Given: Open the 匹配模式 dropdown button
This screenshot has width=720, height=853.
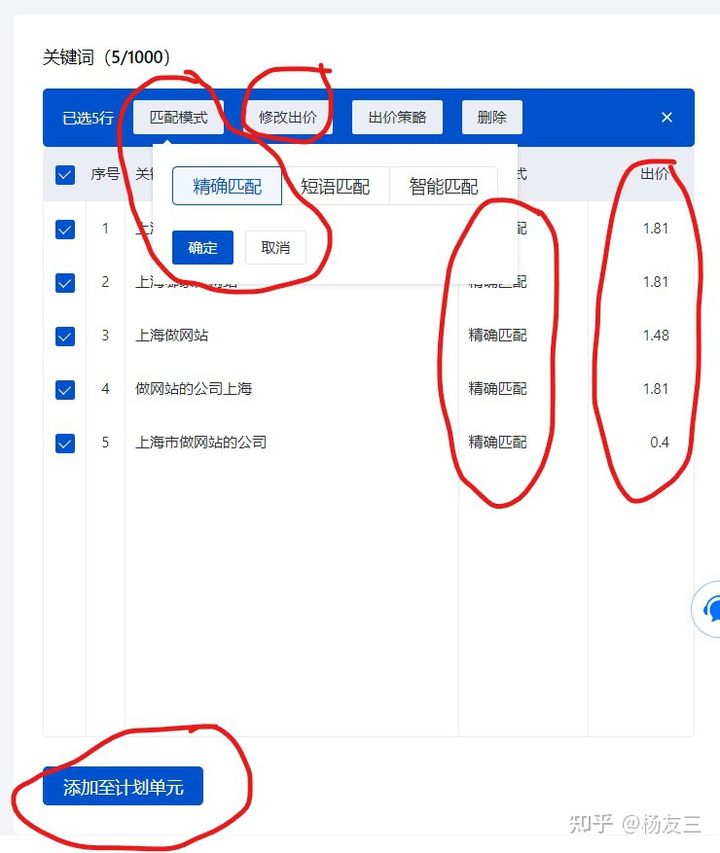Looking at the screenshot, I should pyautogui.click(x=178, y=117).
